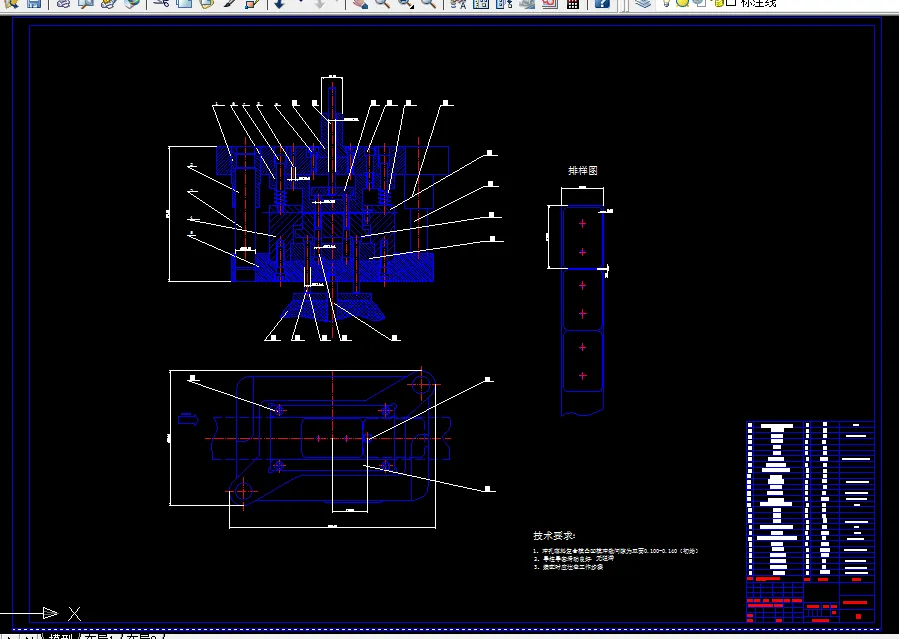Screen dimensions: 899x639
Task: Click the feed direction arrow in plan view
Action: 188,420
